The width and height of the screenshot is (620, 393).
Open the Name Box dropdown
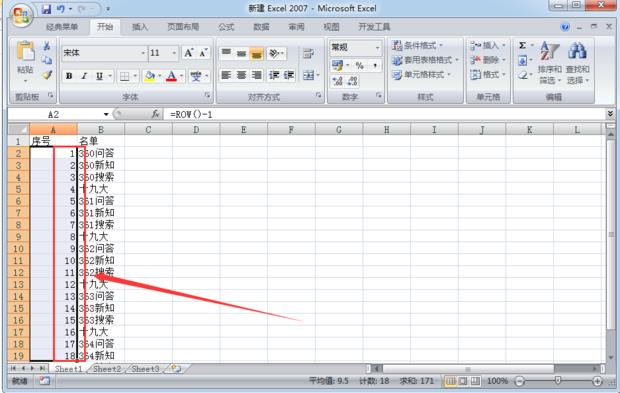click(x=106, y=115)
